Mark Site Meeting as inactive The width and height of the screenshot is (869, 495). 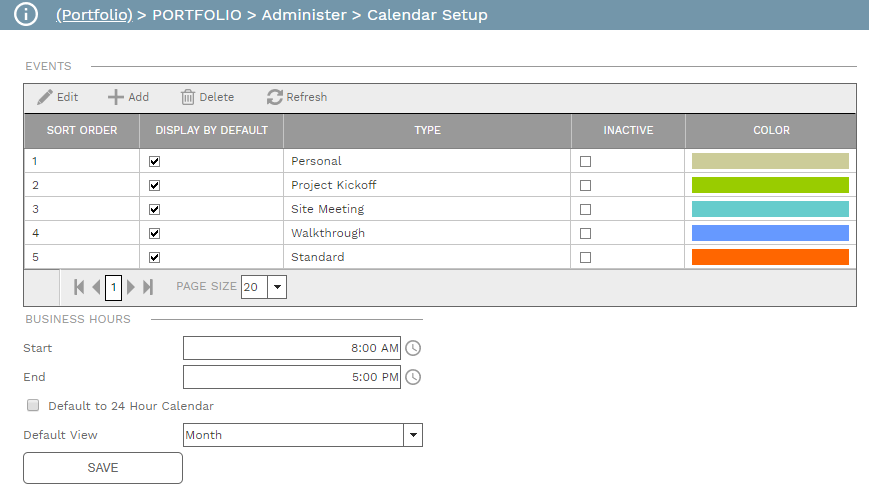[585, 209]
